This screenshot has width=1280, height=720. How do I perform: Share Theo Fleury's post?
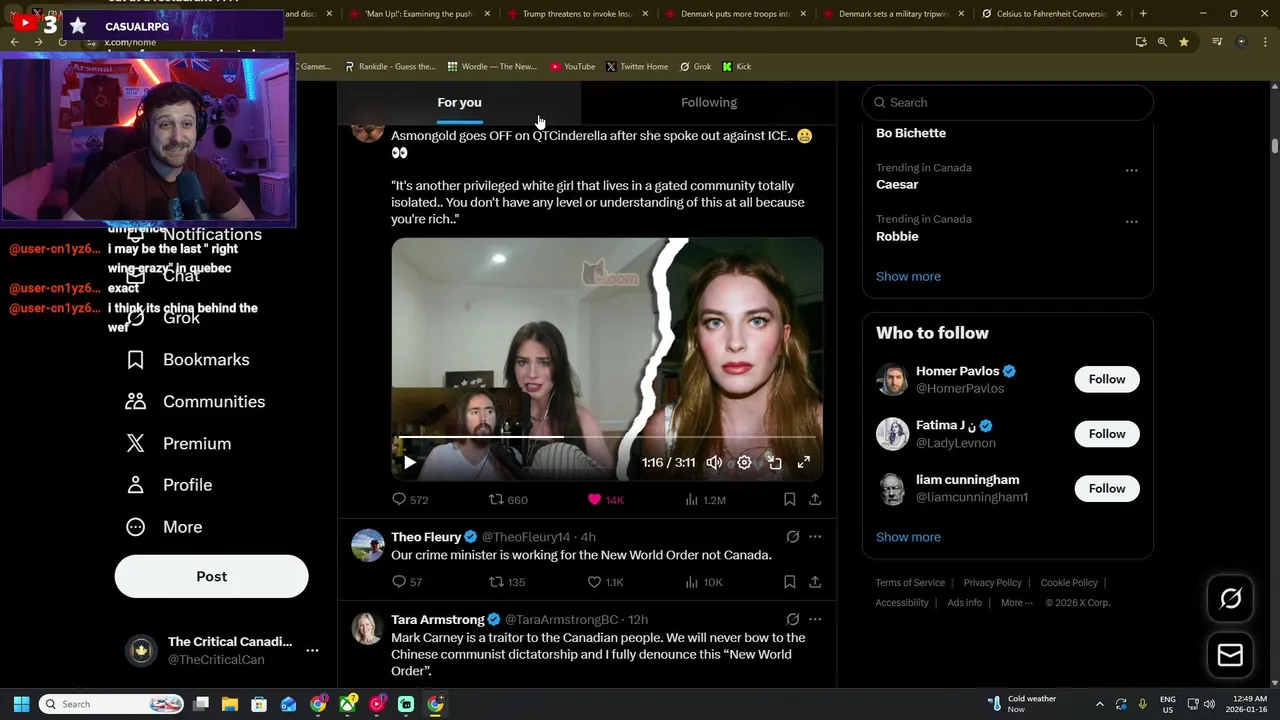coord(815,581)
